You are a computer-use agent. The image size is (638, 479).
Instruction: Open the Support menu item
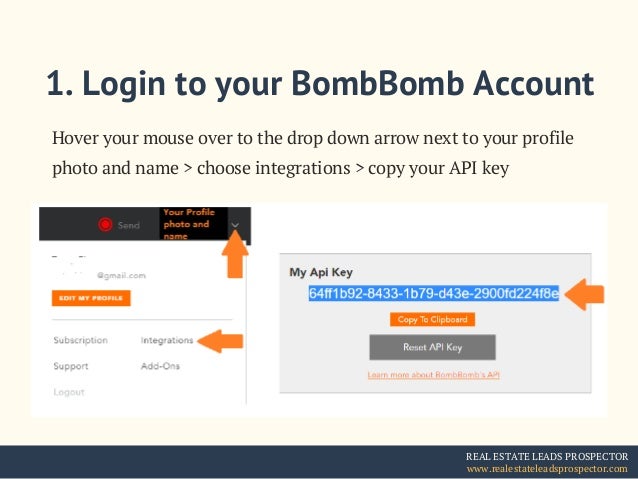71,366
